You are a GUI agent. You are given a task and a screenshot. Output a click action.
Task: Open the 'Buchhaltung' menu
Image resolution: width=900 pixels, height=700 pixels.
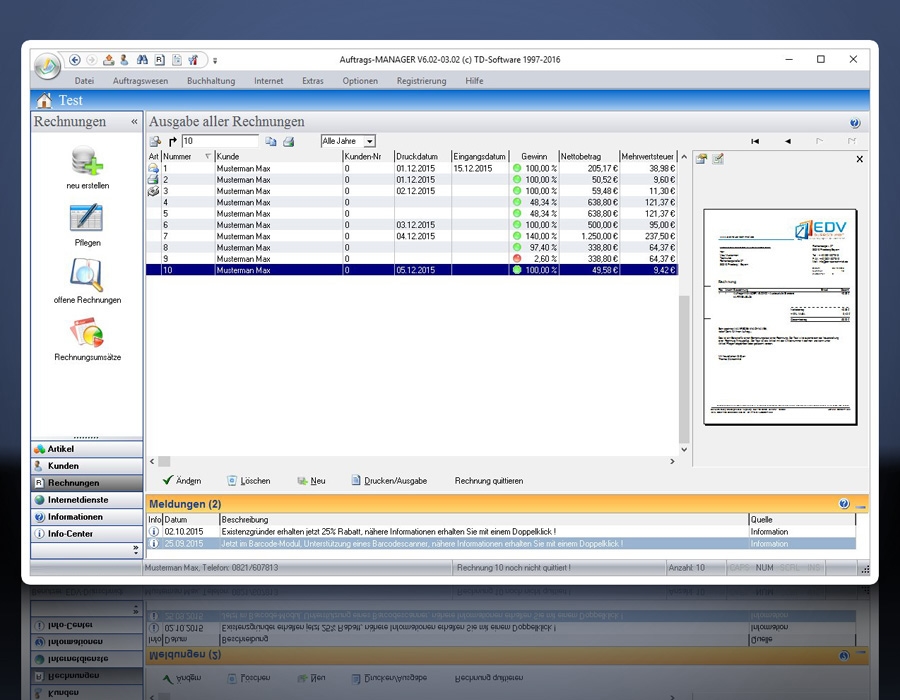click(211, 81)
